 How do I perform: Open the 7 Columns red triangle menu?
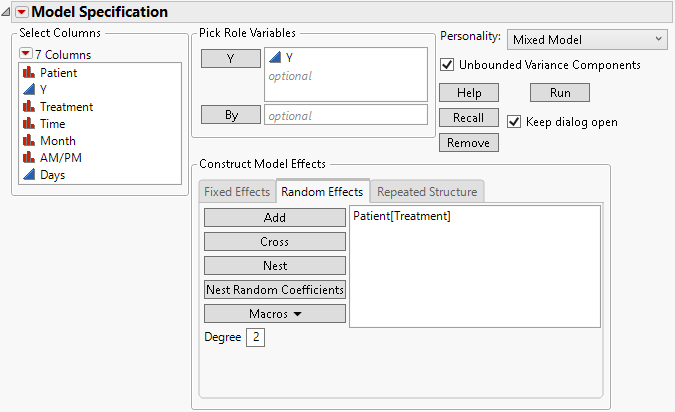click(x=25, y=54)
